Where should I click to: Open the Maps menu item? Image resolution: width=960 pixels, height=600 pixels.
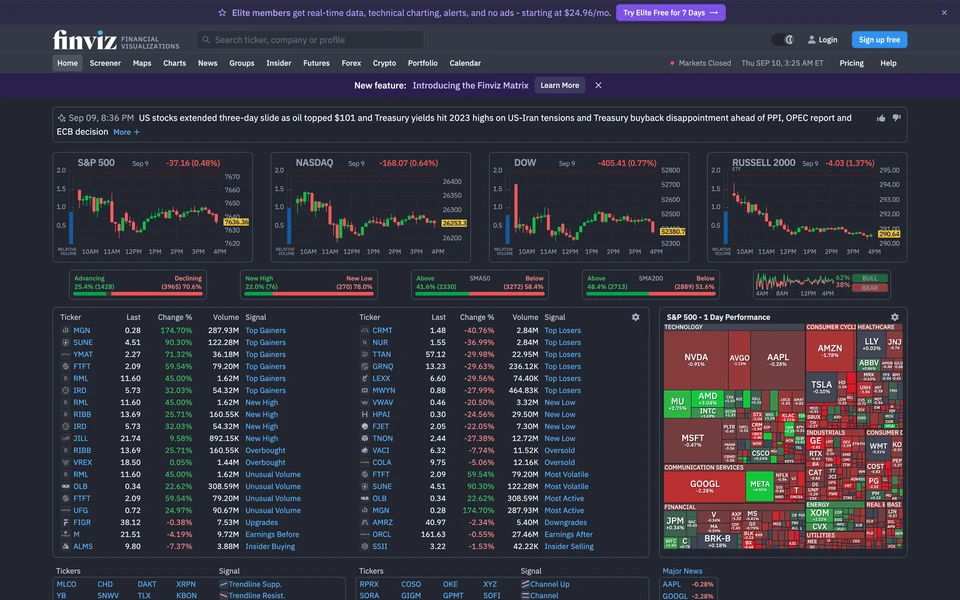click(142, 63)
